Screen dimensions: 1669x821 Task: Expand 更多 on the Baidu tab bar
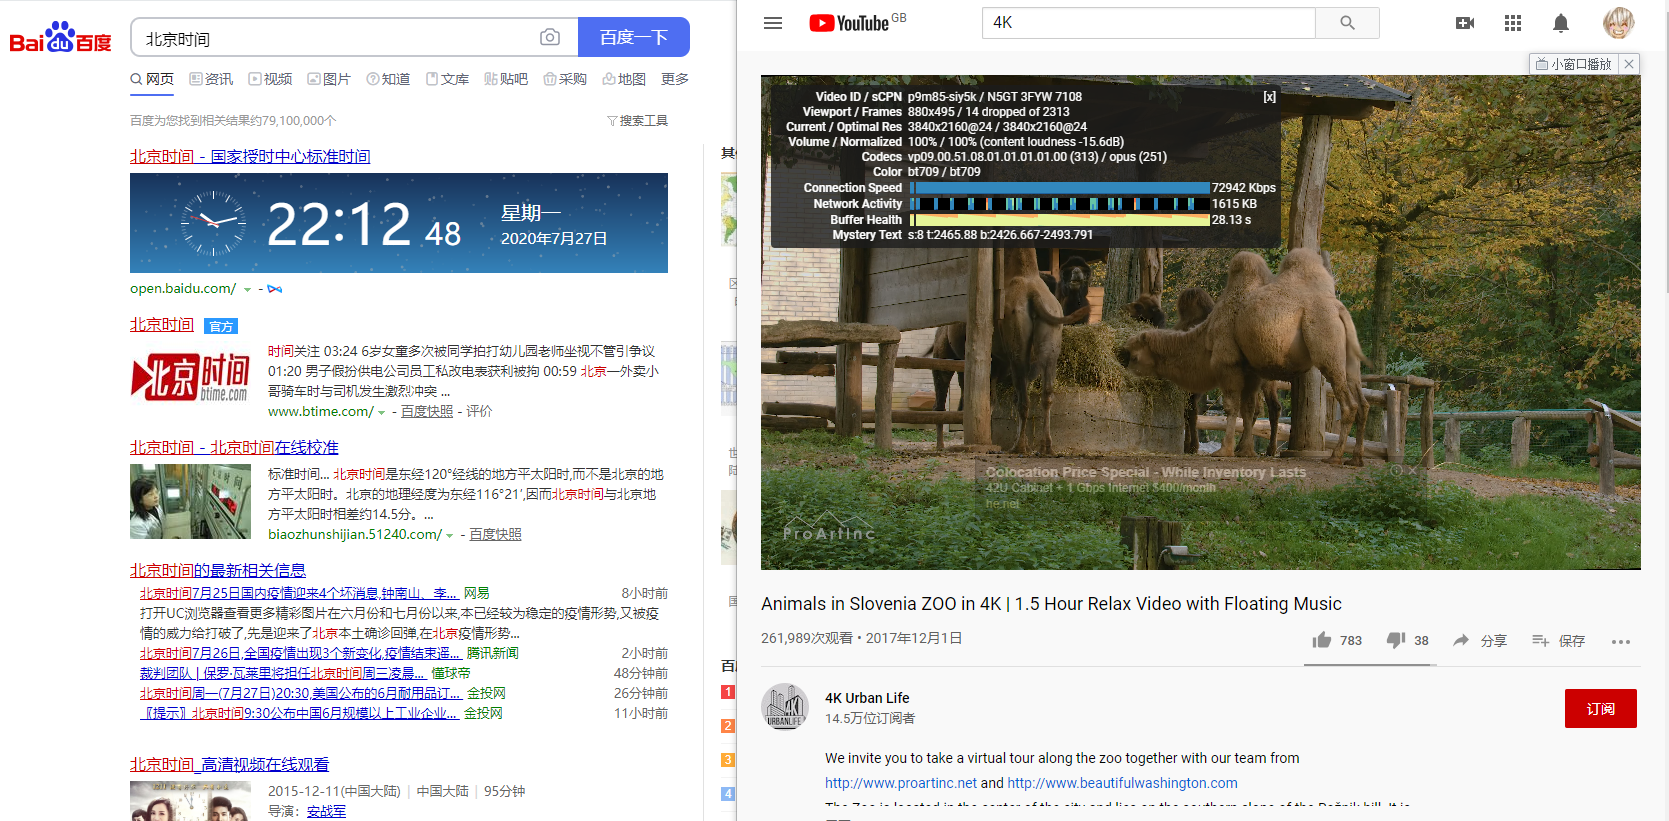(x=675, y=79)
